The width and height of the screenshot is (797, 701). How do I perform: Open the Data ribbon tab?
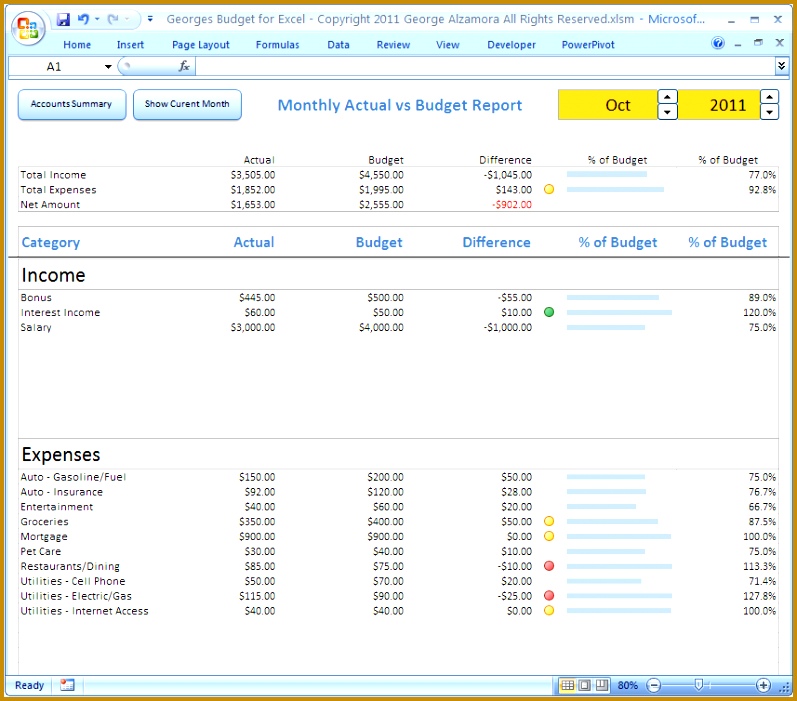tap(338, 45)
